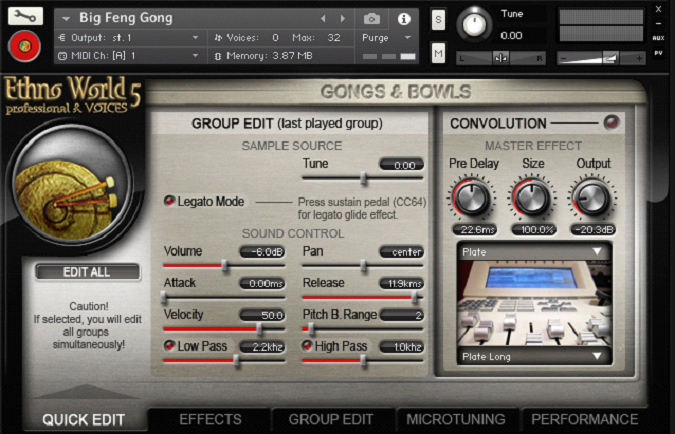Screen dimensions: 675x434
Task: Turn the convolution Size knob
Action: [x=532, y=198]
